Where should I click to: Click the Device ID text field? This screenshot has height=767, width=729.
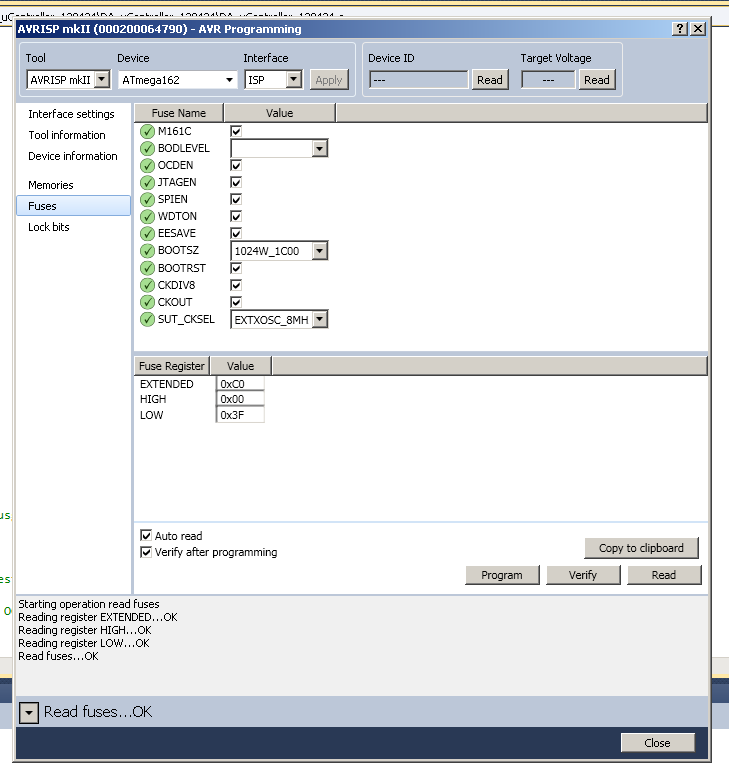tap(419, 80)
